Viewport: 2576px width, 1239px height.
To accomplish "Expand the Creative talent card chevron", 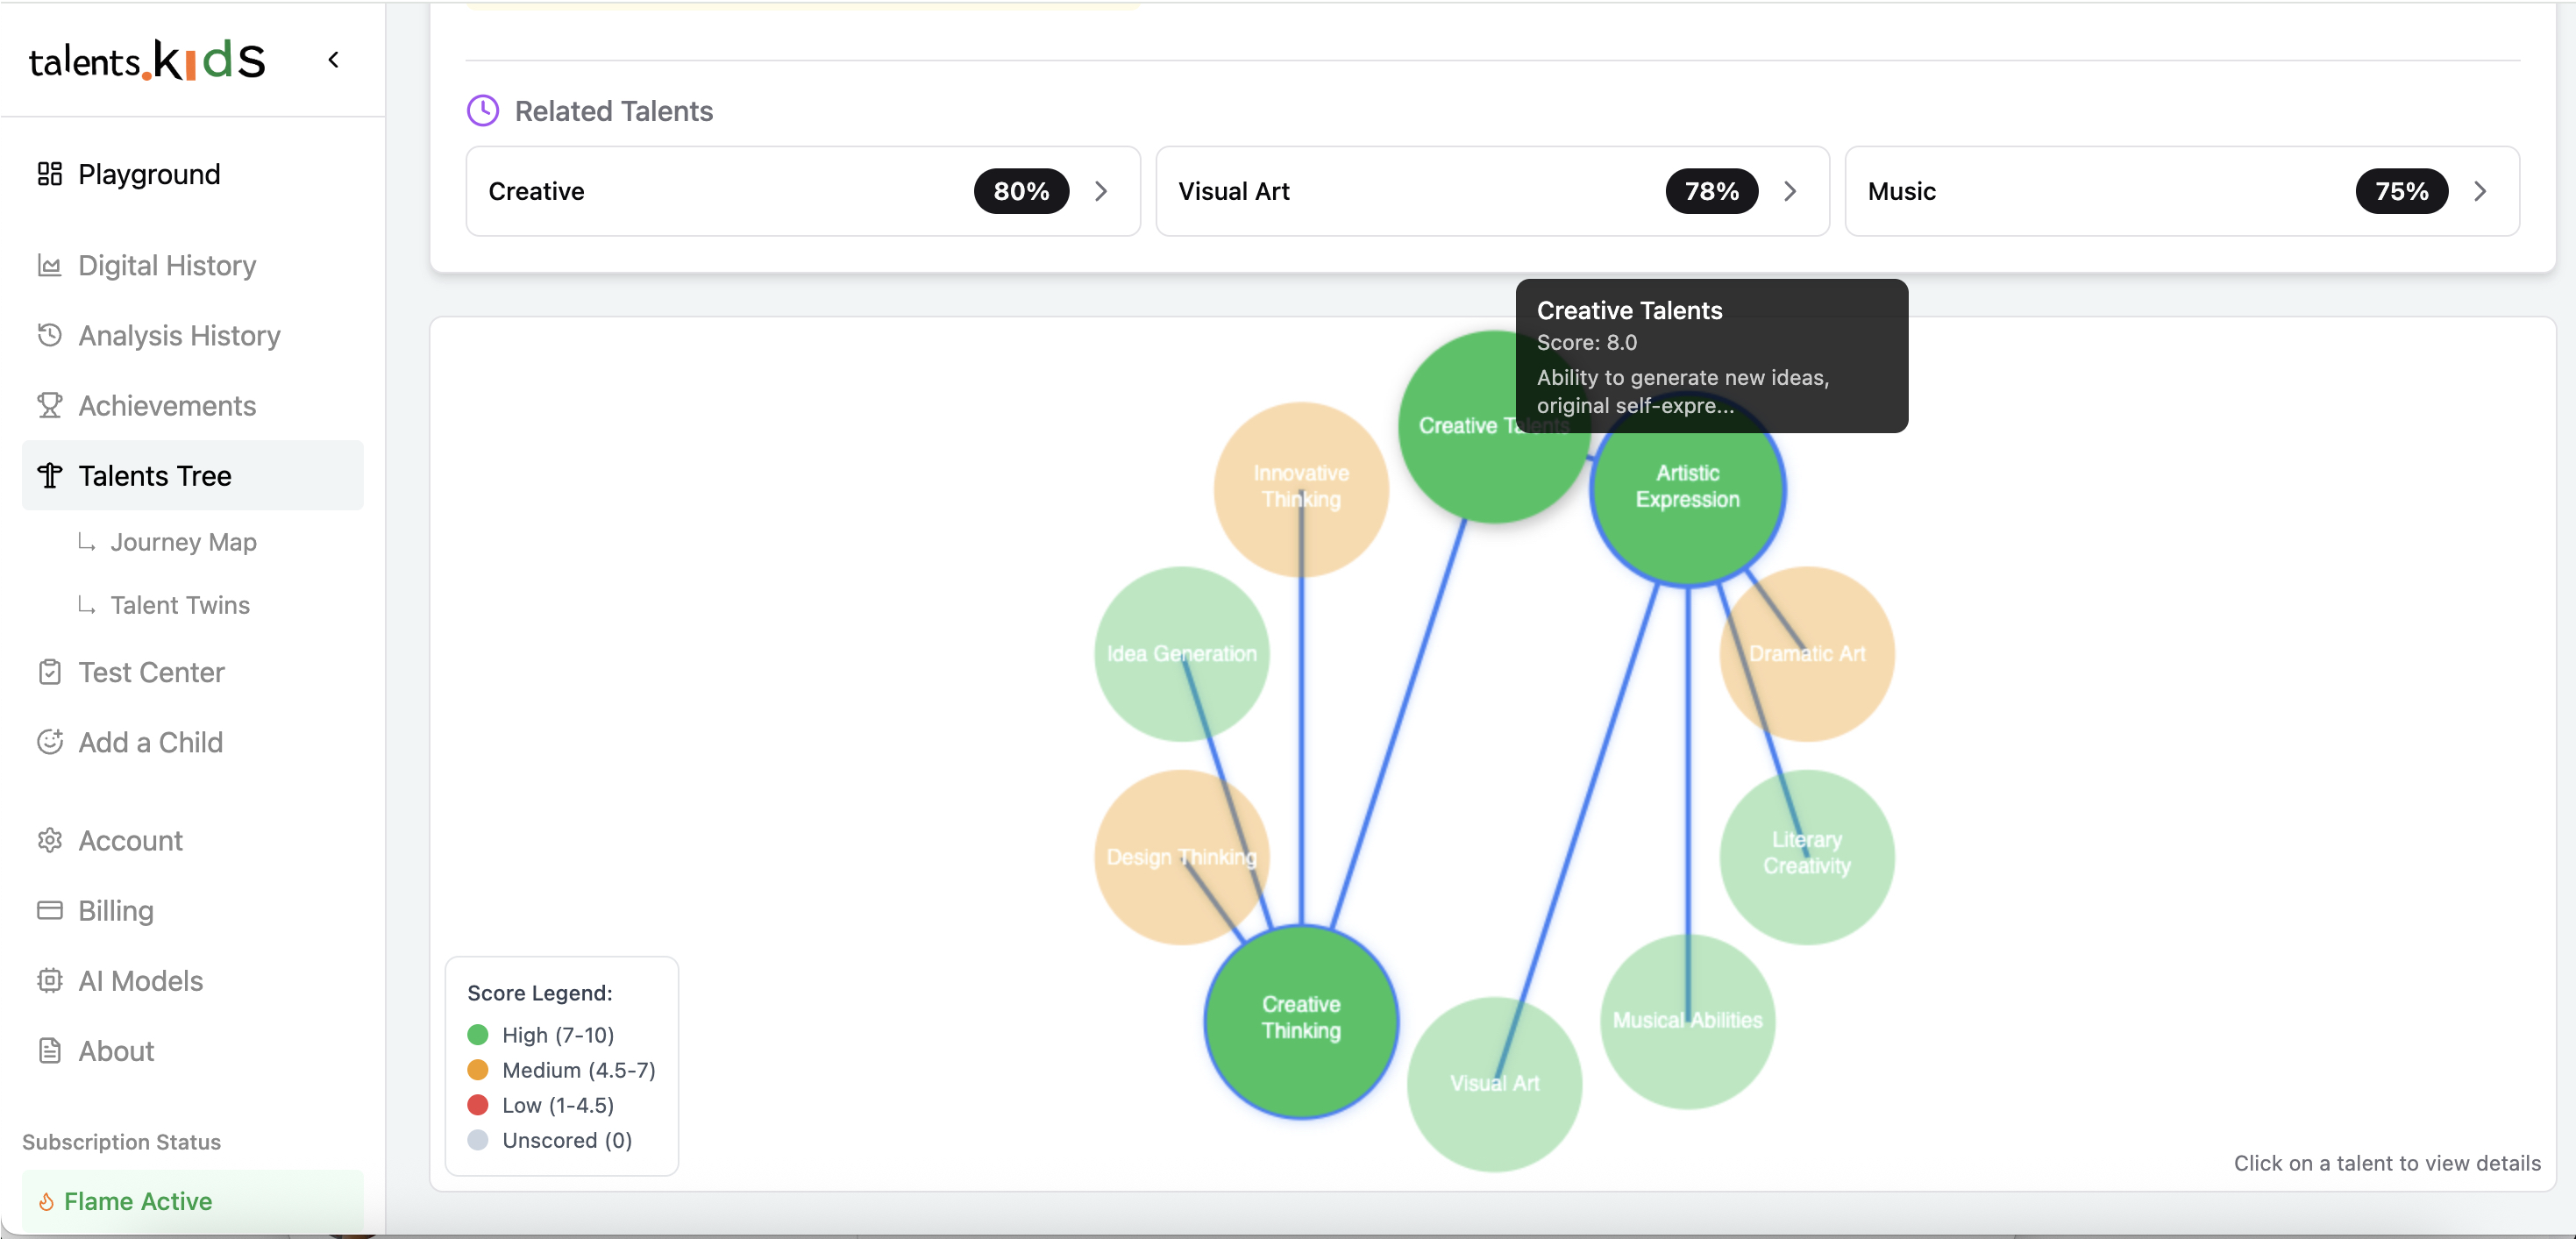I will coord(1101,191).
